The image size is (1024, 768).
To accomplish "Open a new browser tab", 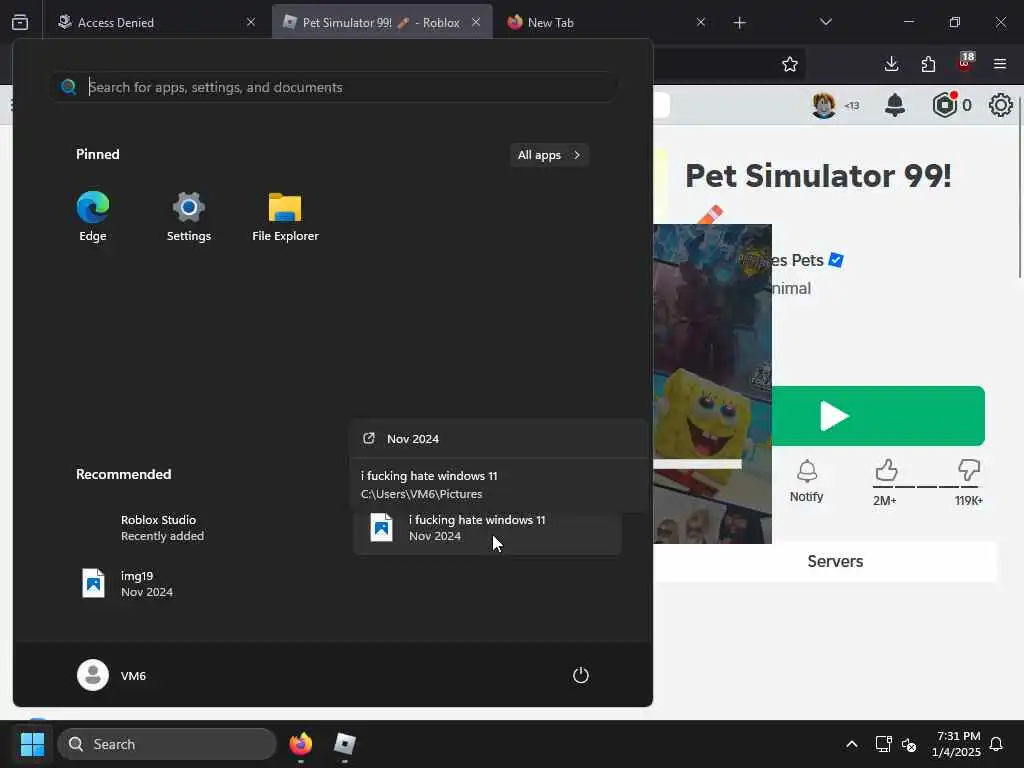I will [x=739, y=23].
